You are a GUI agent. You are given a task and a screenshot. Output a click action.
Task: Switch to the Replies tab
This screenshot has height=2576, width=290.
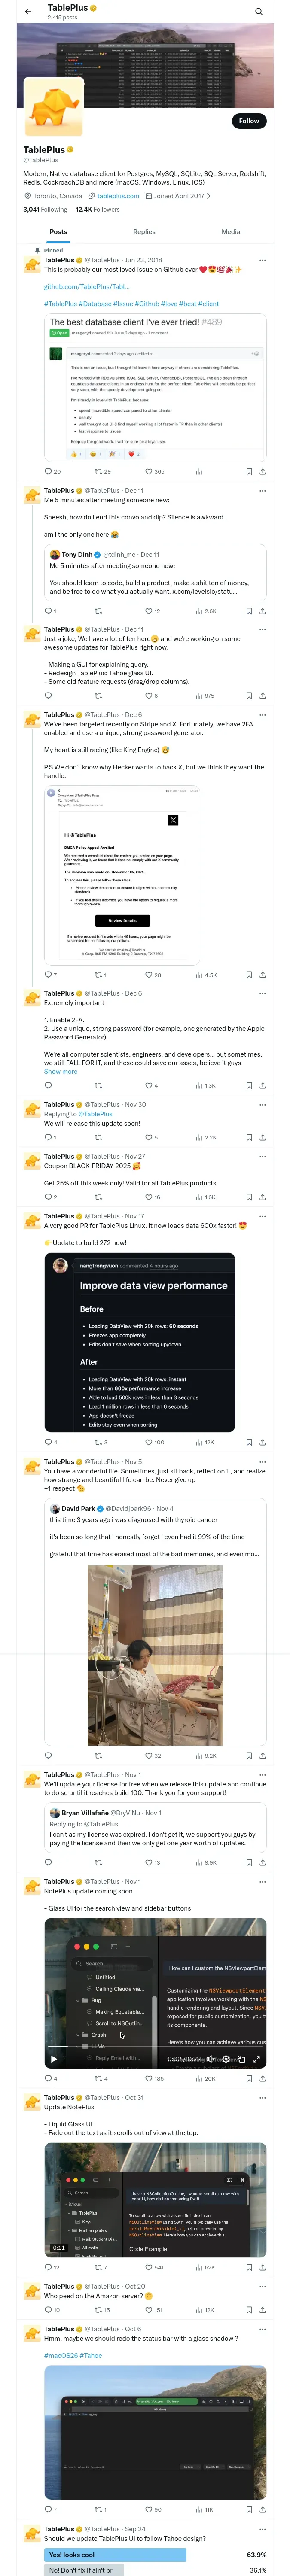(x=144, y=231)
